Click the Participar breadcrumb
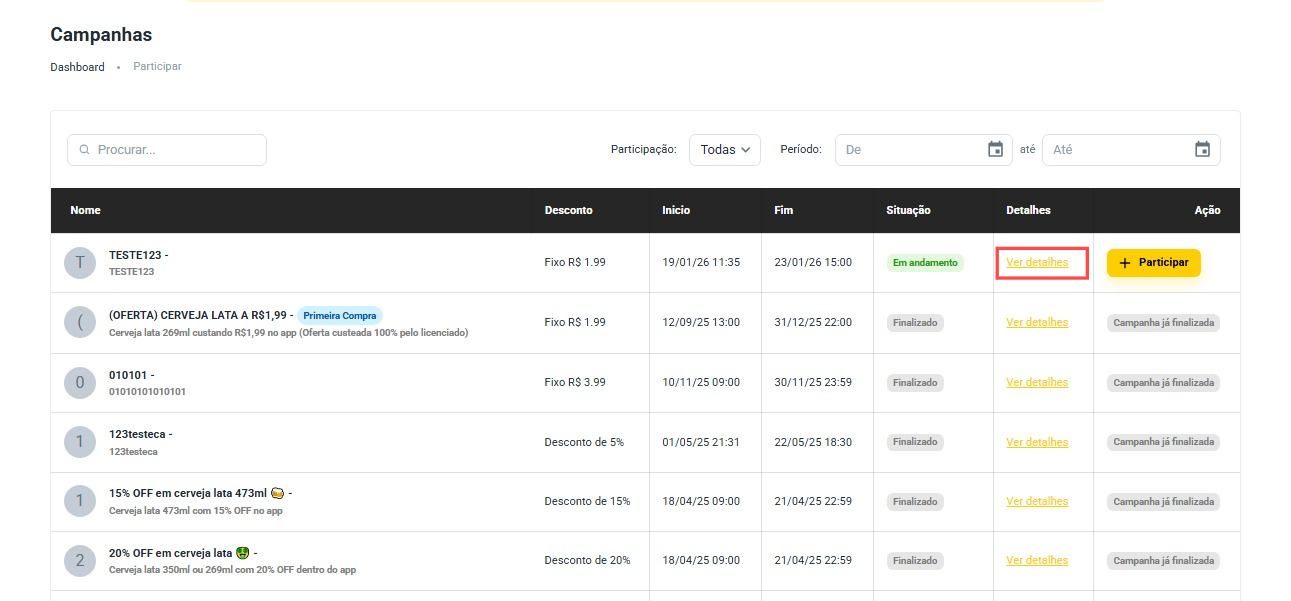This screenshot has width=1291, height=601. click(x=157, y=66)
